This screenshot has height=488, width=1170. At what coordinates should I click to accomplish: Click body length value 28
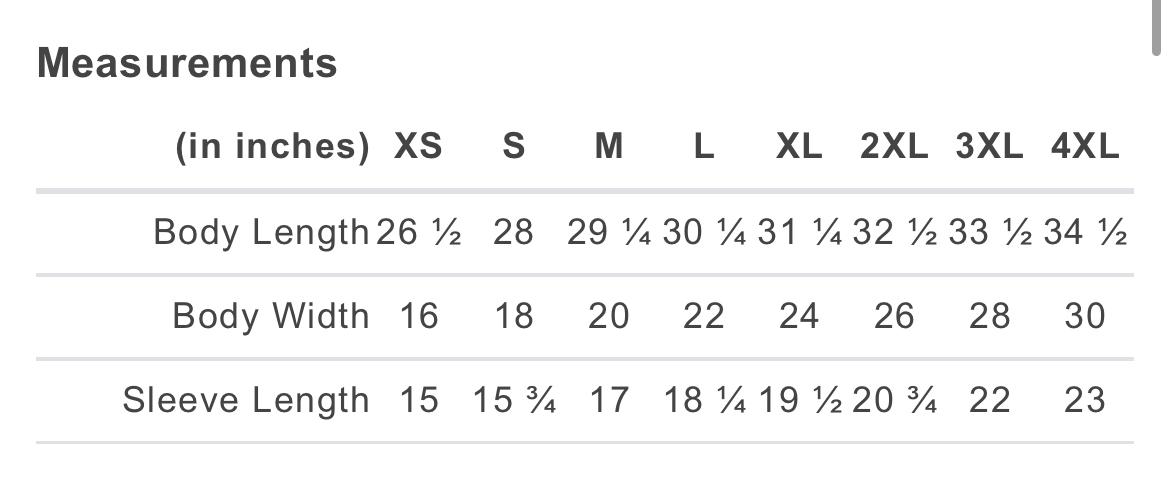click(x=513, y=232)
